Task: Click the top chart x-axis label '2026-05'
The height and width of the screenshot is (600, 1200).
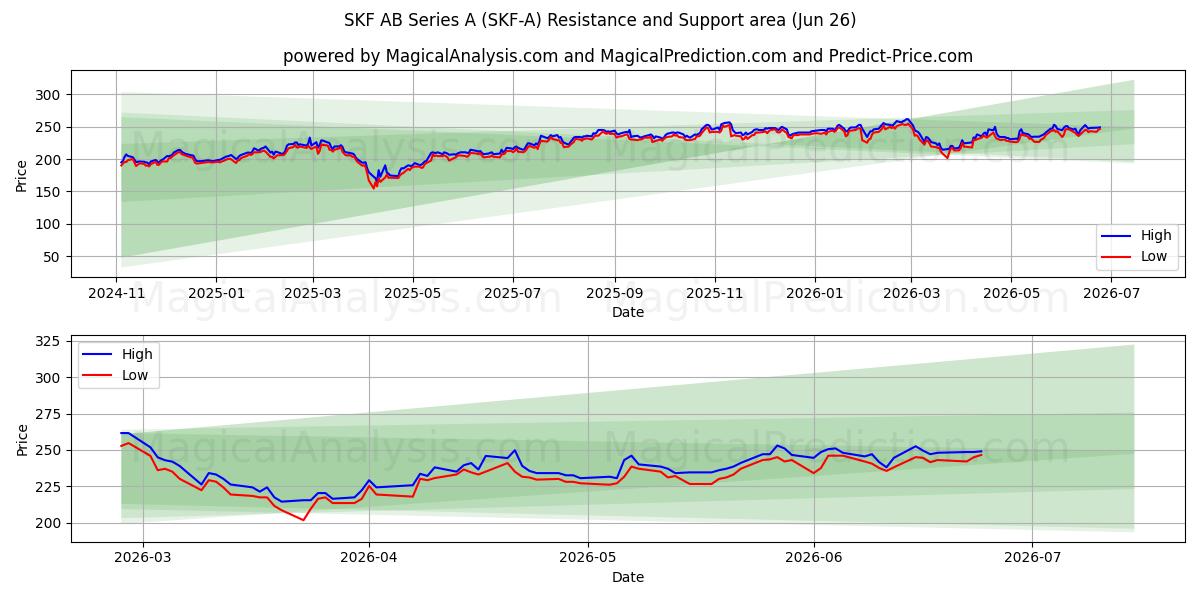Action: tap(1010, 293)
